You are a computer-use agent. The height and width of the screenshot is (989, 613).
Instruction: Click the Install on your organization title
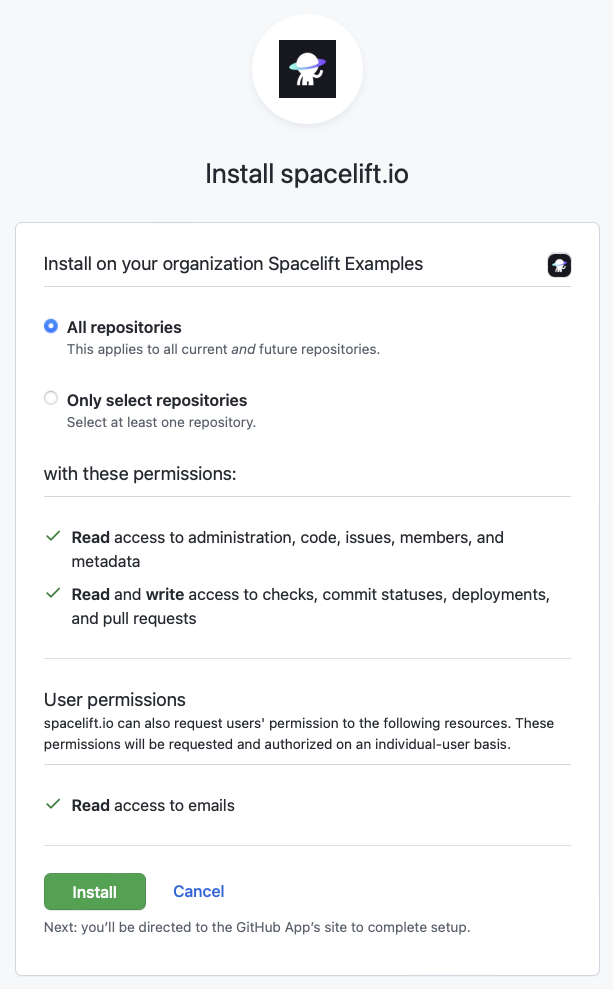pyautogui.click(x=233, y=264)
